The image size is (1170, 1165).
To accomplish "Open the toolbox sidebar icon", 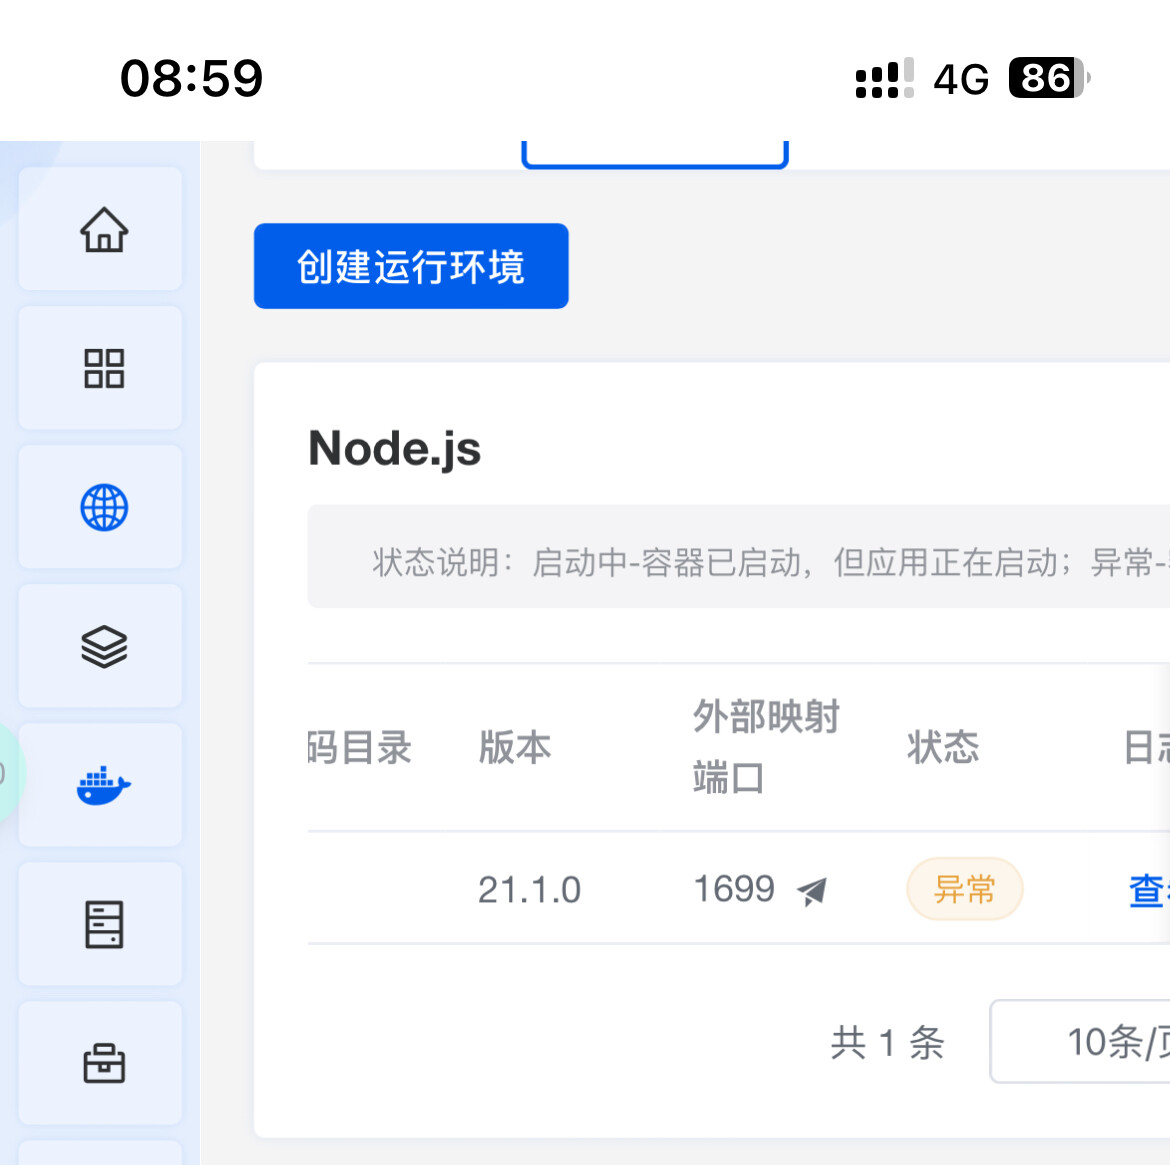I will [x=104, y=1064].
